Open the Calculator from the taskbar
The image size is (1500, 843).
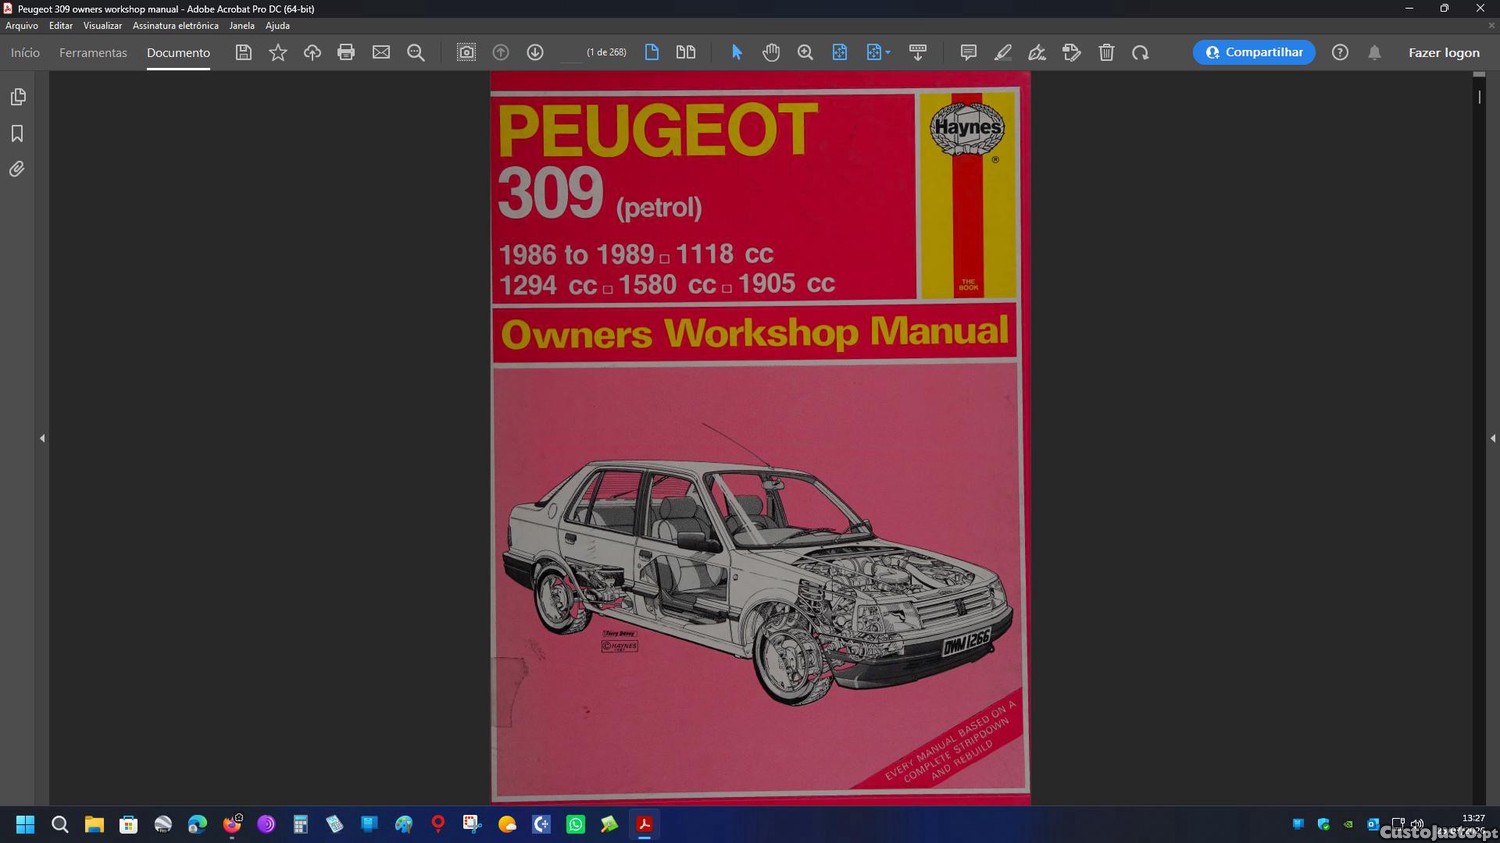pos(300,824)
